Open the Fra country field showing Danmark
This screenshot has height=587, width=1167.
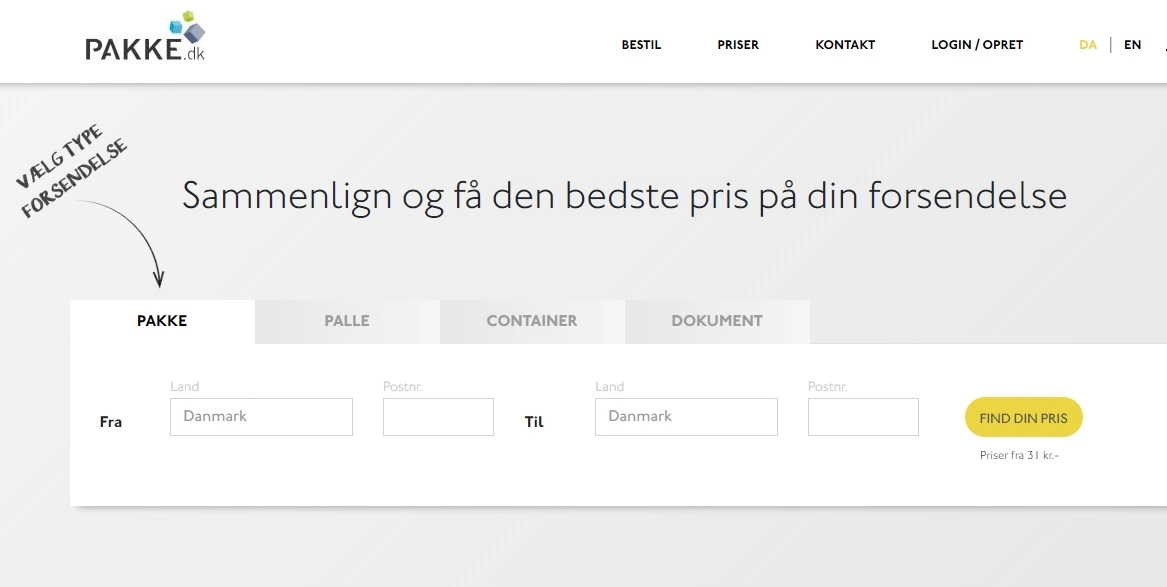coord(261,417)
